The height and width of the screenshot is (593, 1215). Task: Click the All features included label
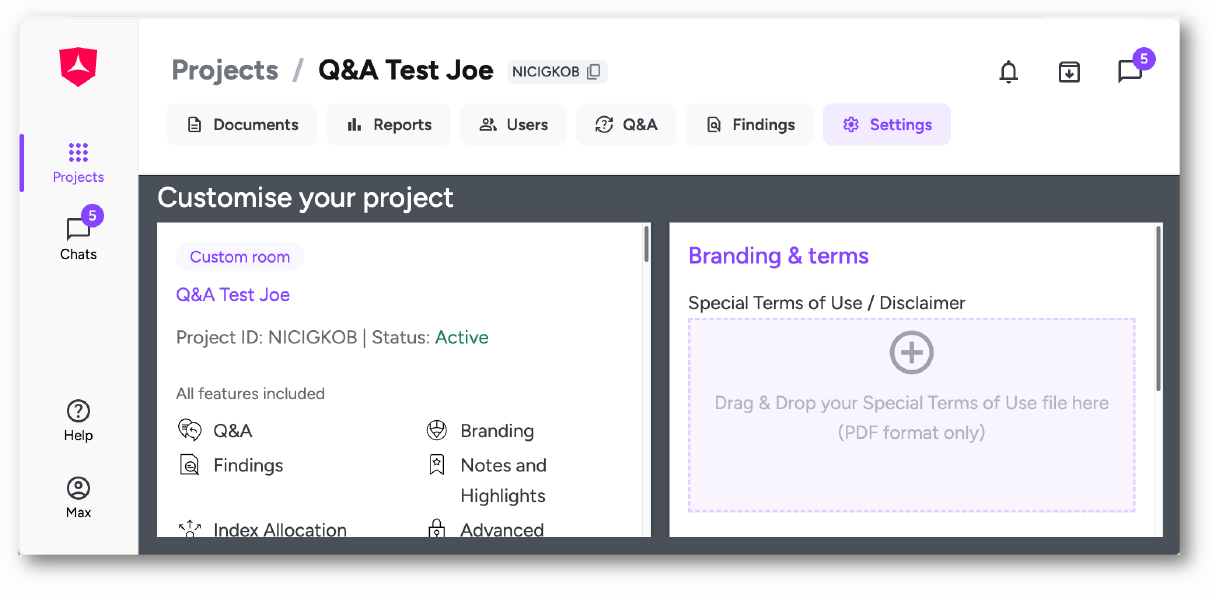coord(250,394)
